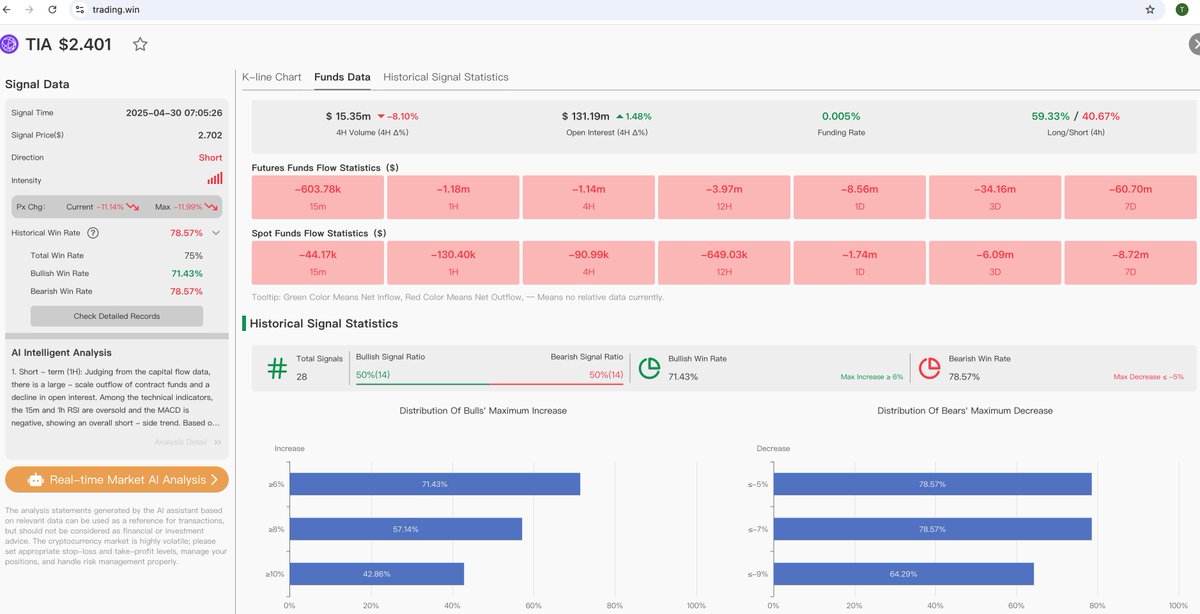Expand the Analysis Detail link

pos(188,442)
